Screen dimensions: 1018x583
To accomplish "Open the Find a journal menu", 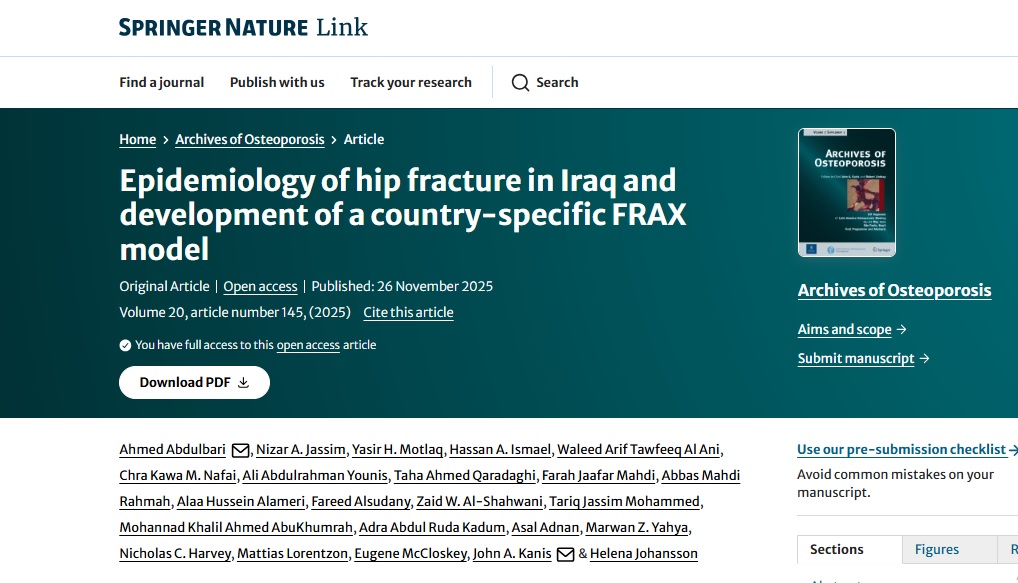I will 161,83.
